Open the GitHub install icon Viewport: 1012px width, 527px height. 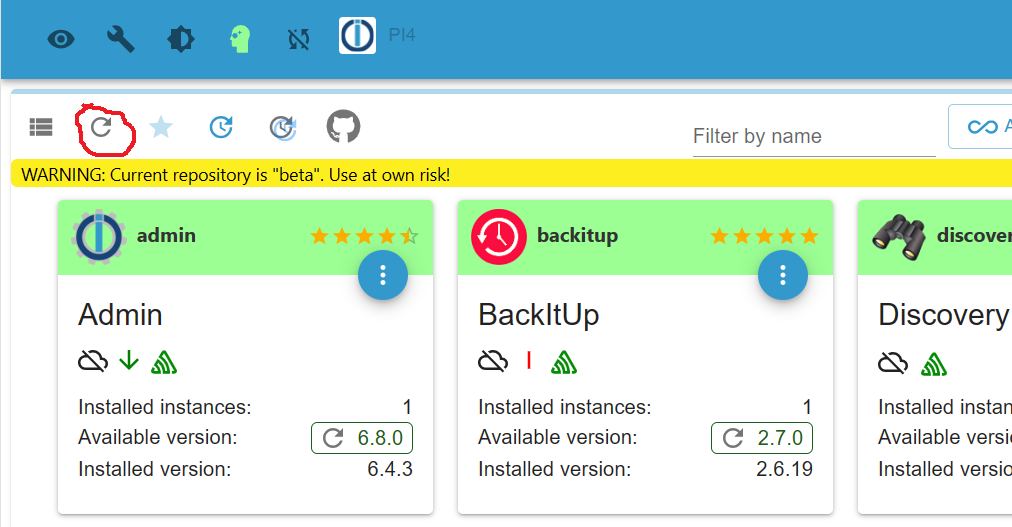point(343,126)
